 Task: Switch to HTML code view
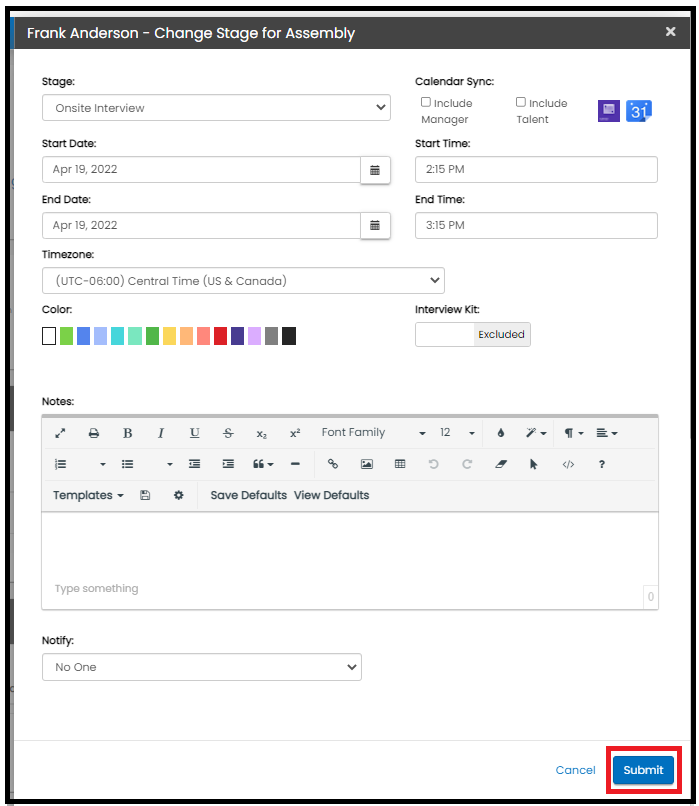568,464
